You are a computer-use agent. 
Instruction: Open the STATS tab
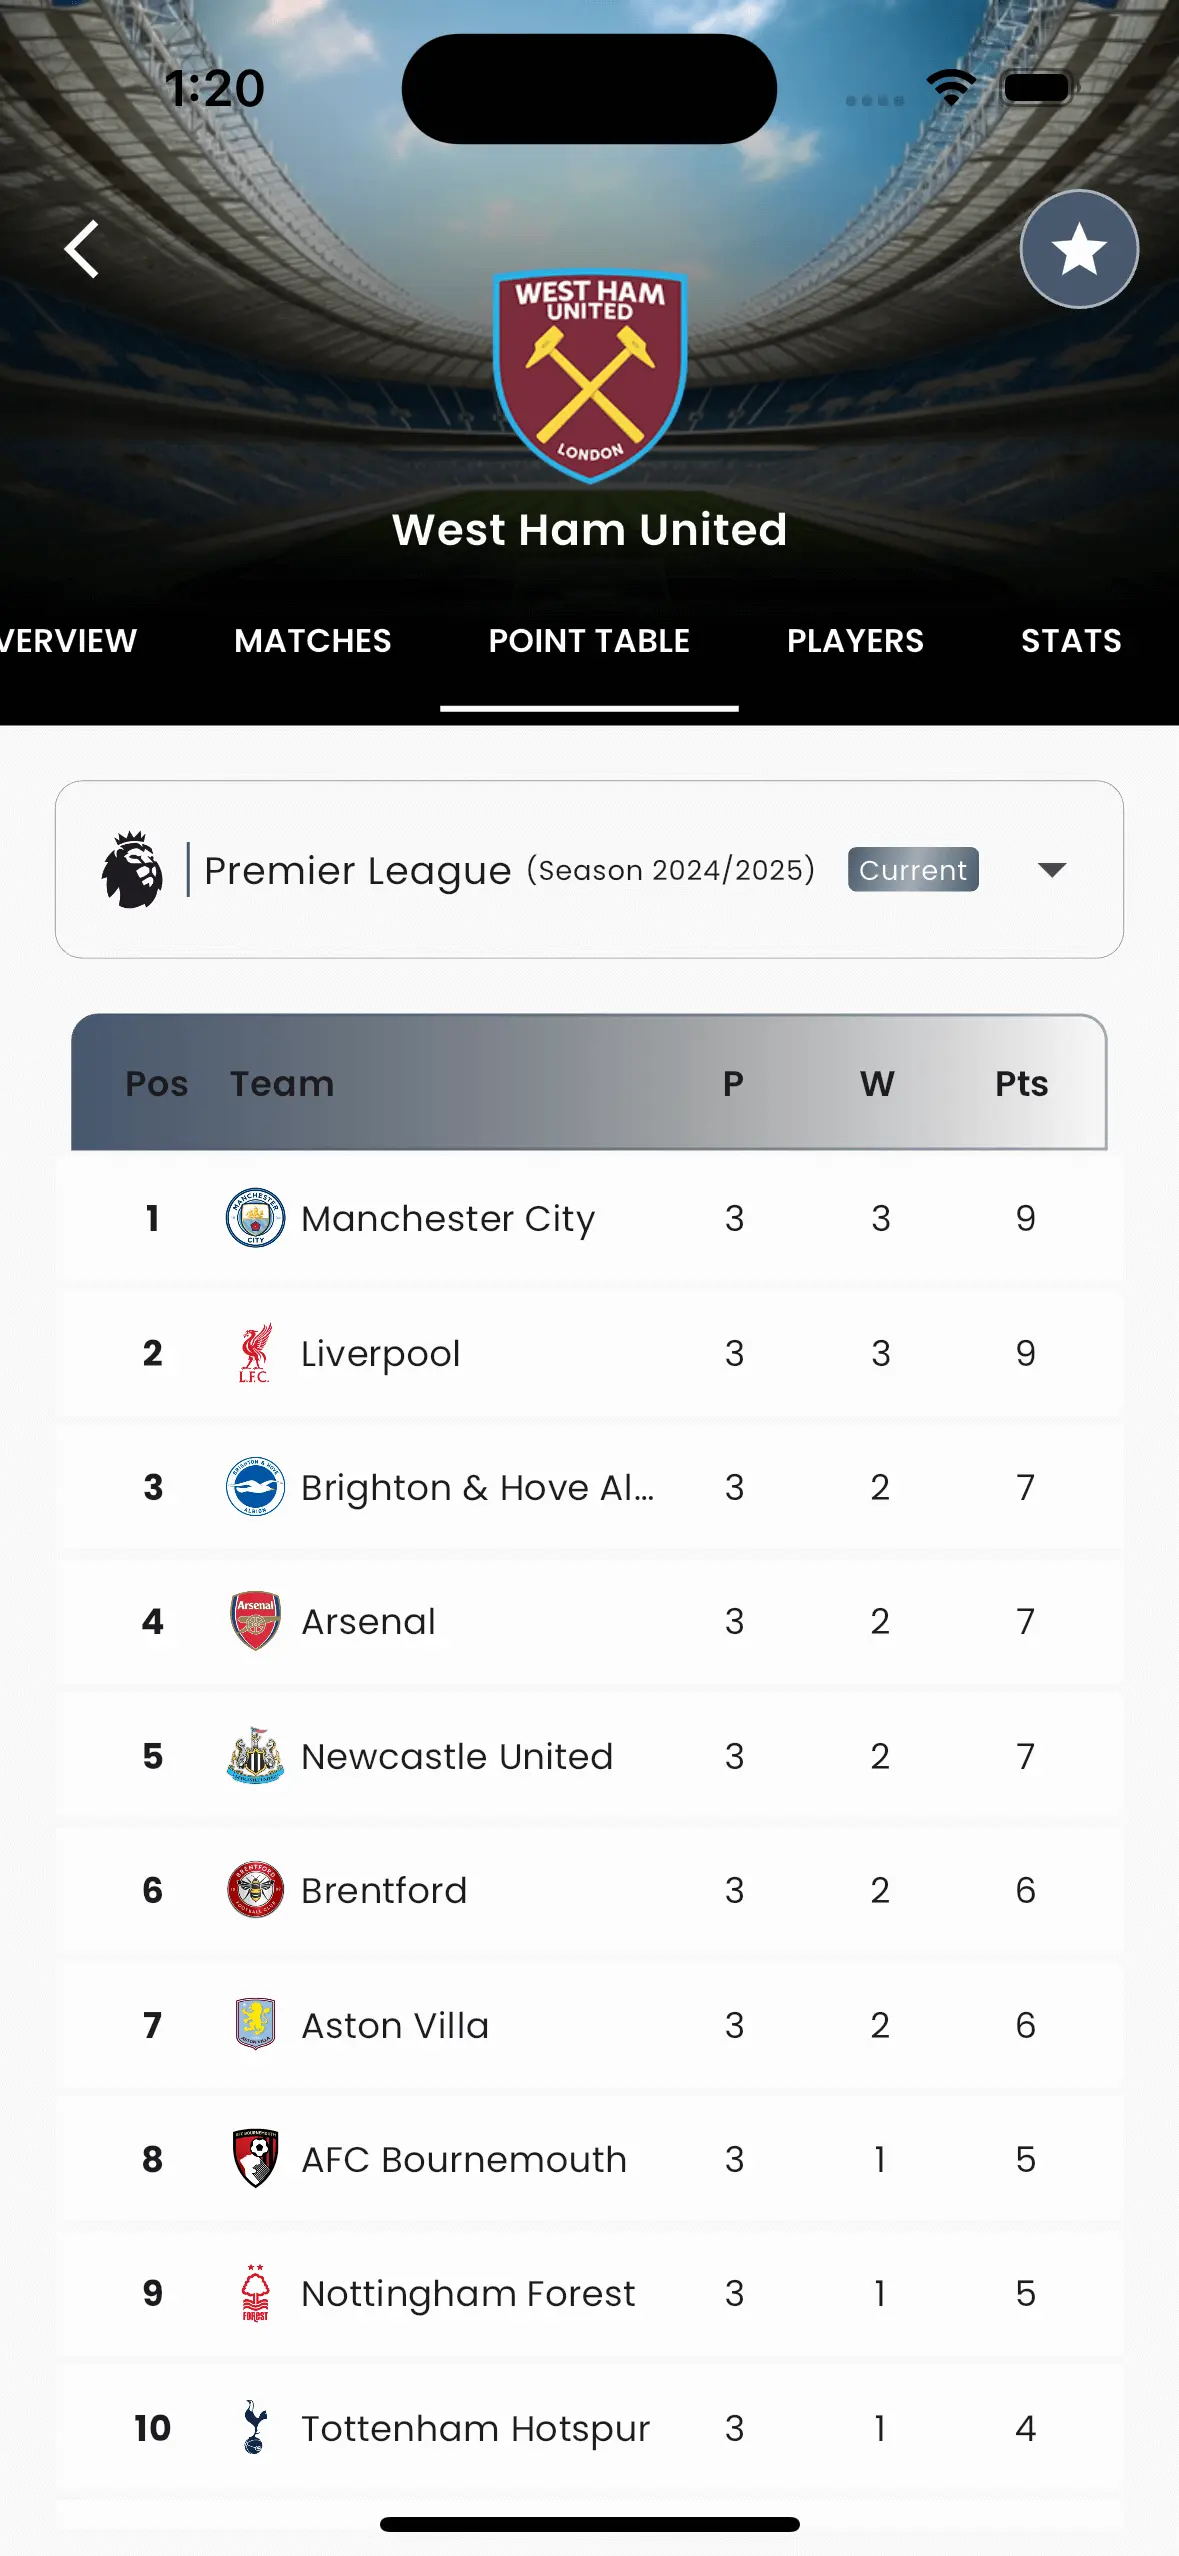[1070, 641]
